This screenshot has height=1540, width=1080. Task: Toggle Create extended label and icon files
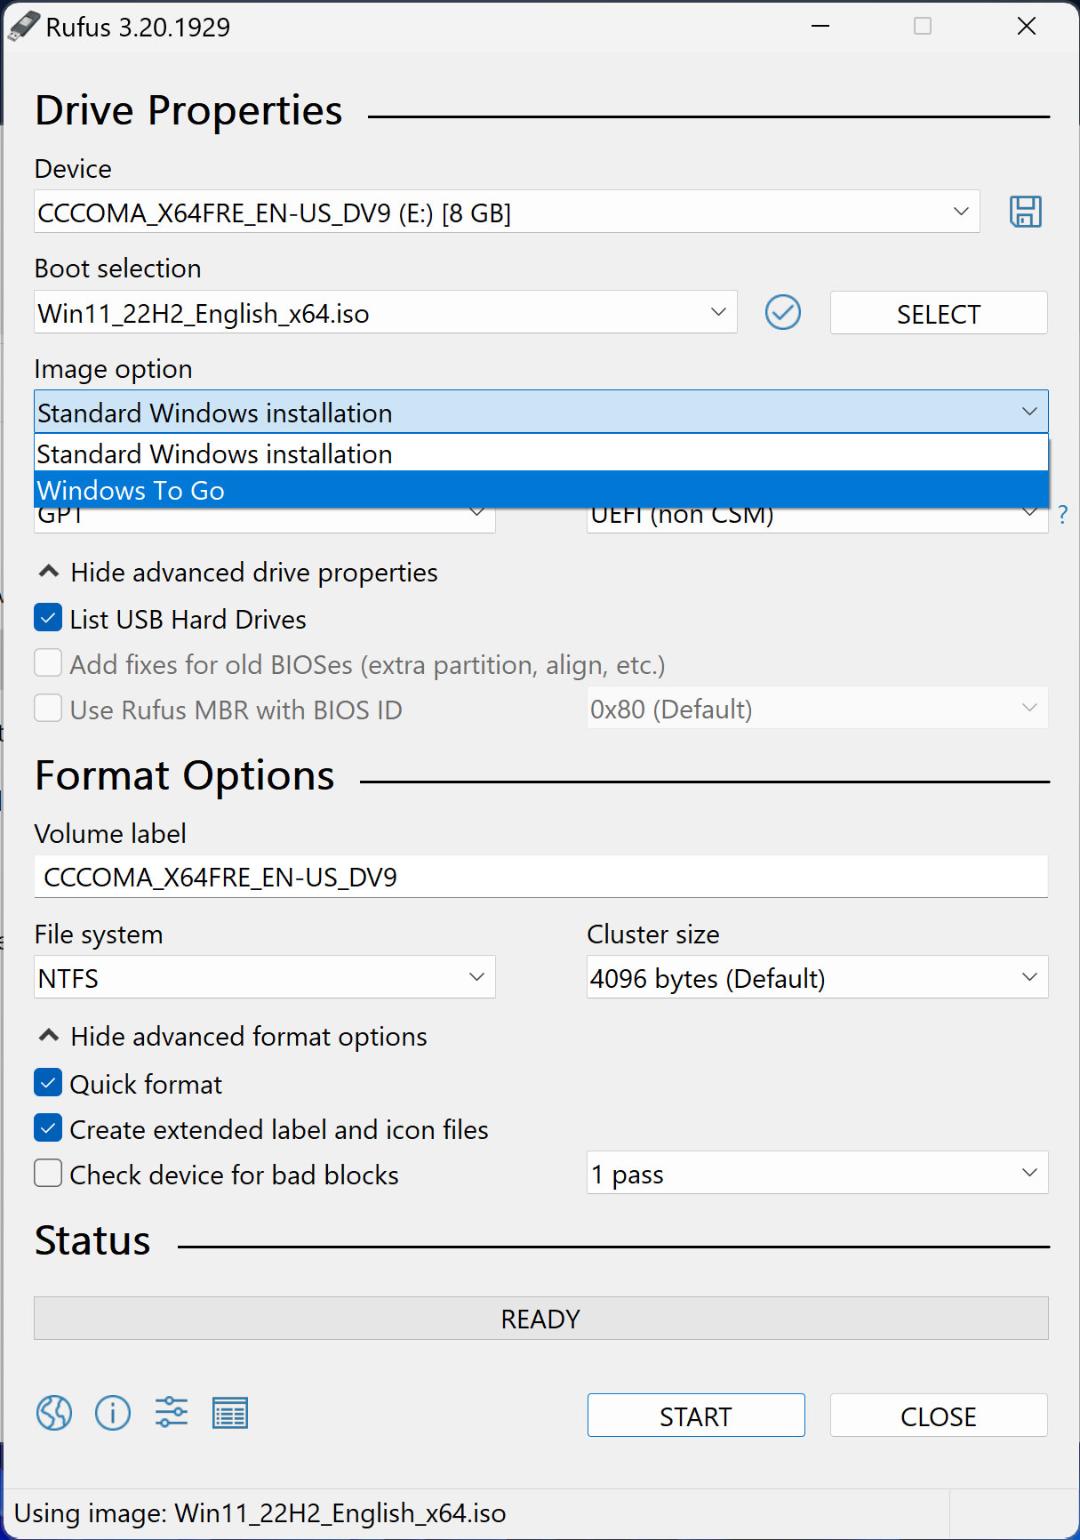tap(48, 1128)
